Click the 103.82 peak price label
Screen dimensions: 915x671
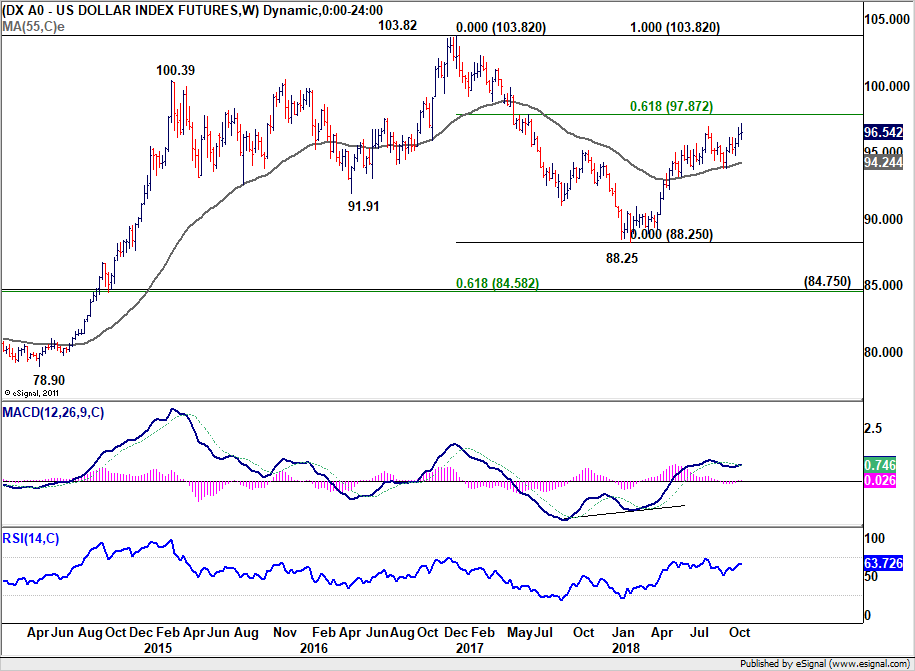click(397, 25)
